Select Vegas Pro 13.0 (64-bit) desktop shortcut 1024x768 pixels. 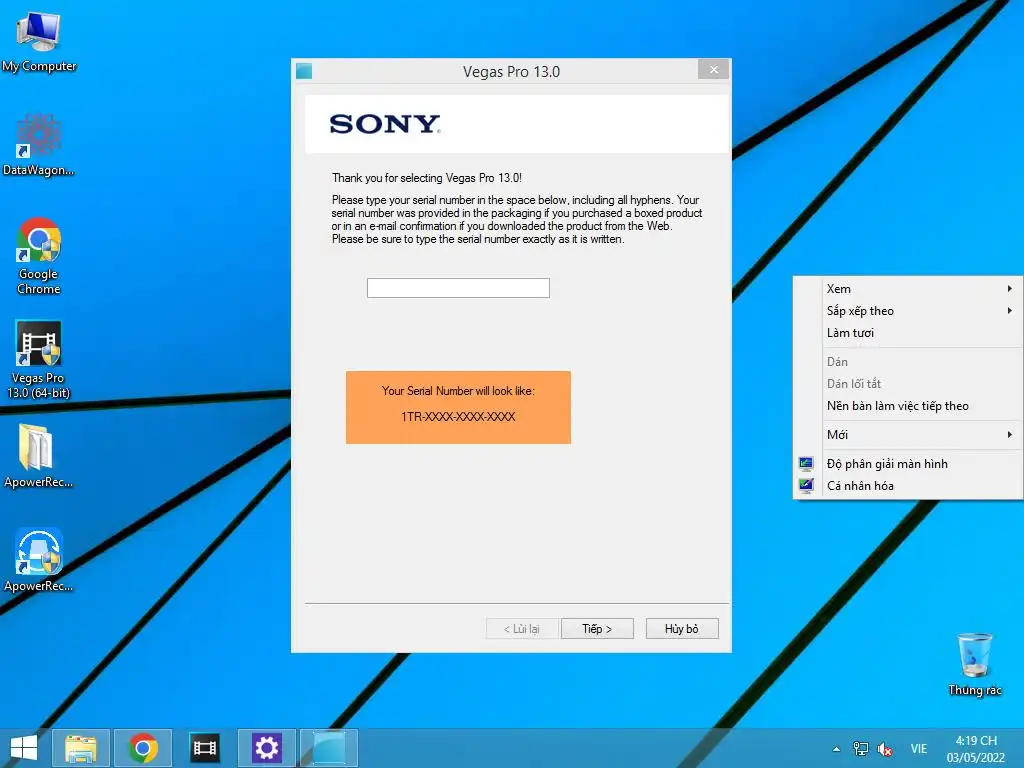click(x=39, y=359)
